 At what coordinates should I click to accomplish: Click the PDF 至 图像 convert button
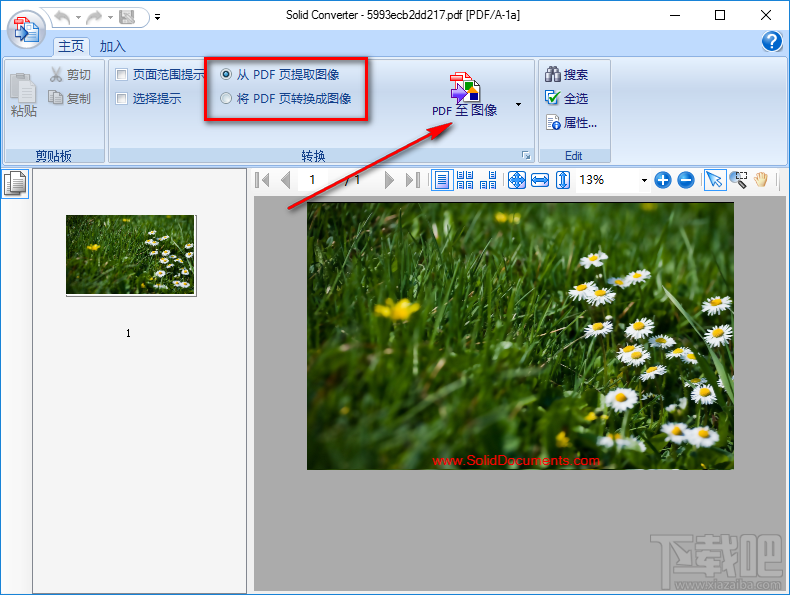[x=465, y=95]
